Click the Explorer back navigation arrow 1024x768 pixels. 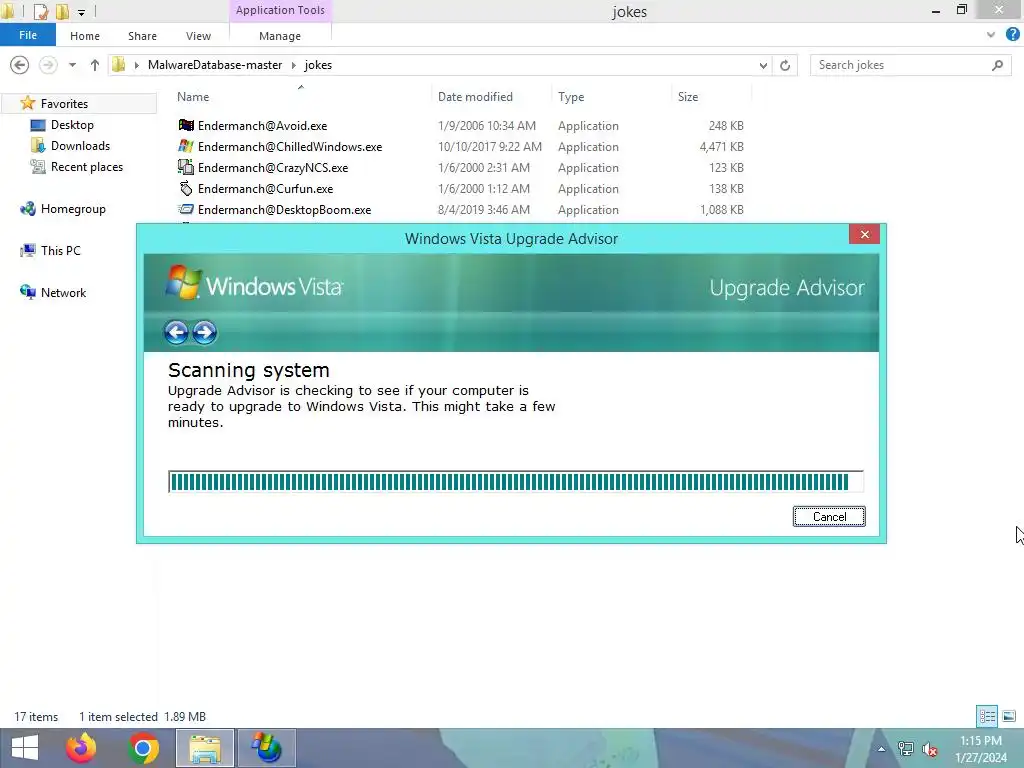tap(20, 65)
